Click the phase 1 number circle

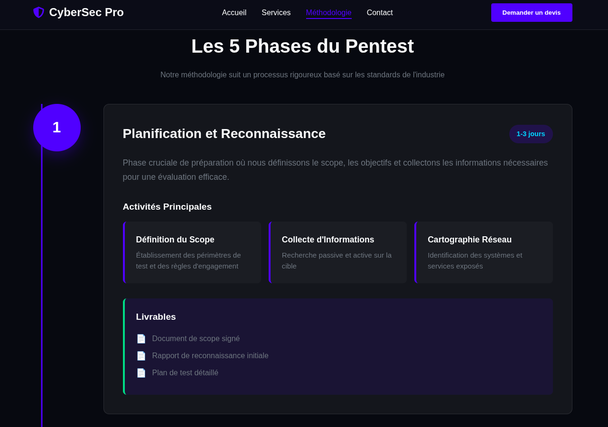pyautogui.click(x=56, y=127)
